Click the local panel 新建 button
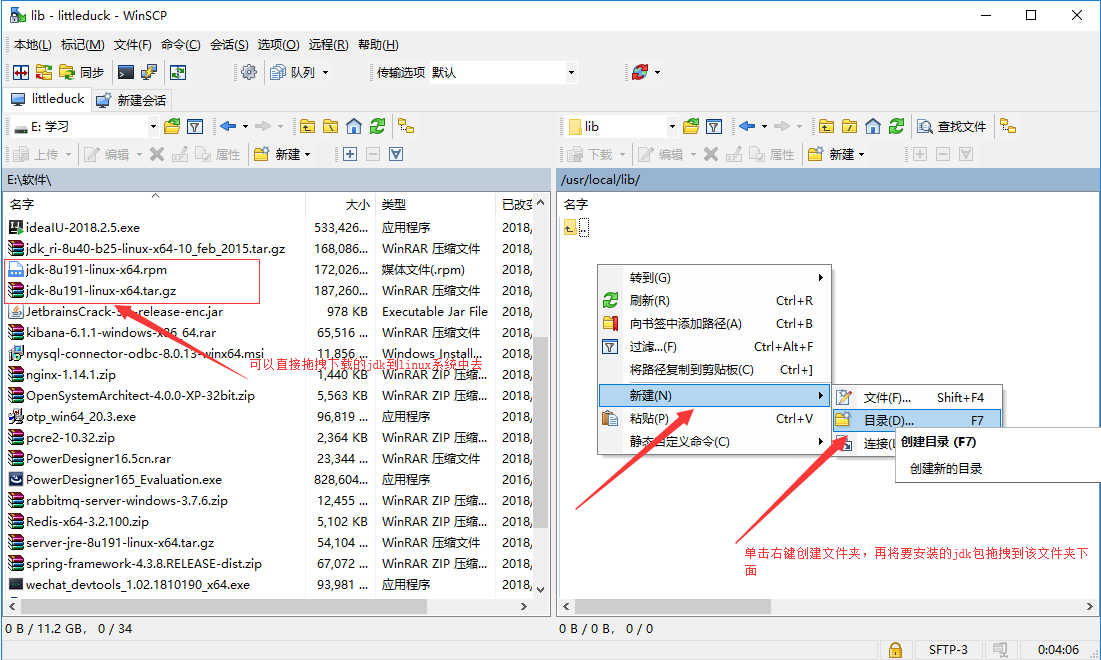The height and width of the screenshot is (660, 1101). point(282,154)
